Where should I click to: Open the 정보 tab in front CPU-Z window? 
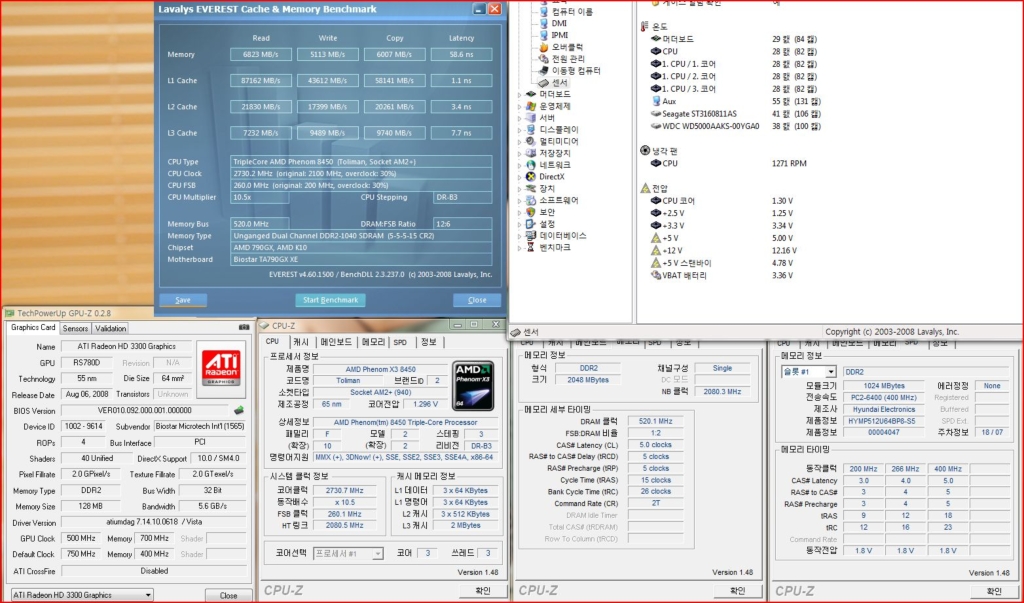(x=428, y=342)
